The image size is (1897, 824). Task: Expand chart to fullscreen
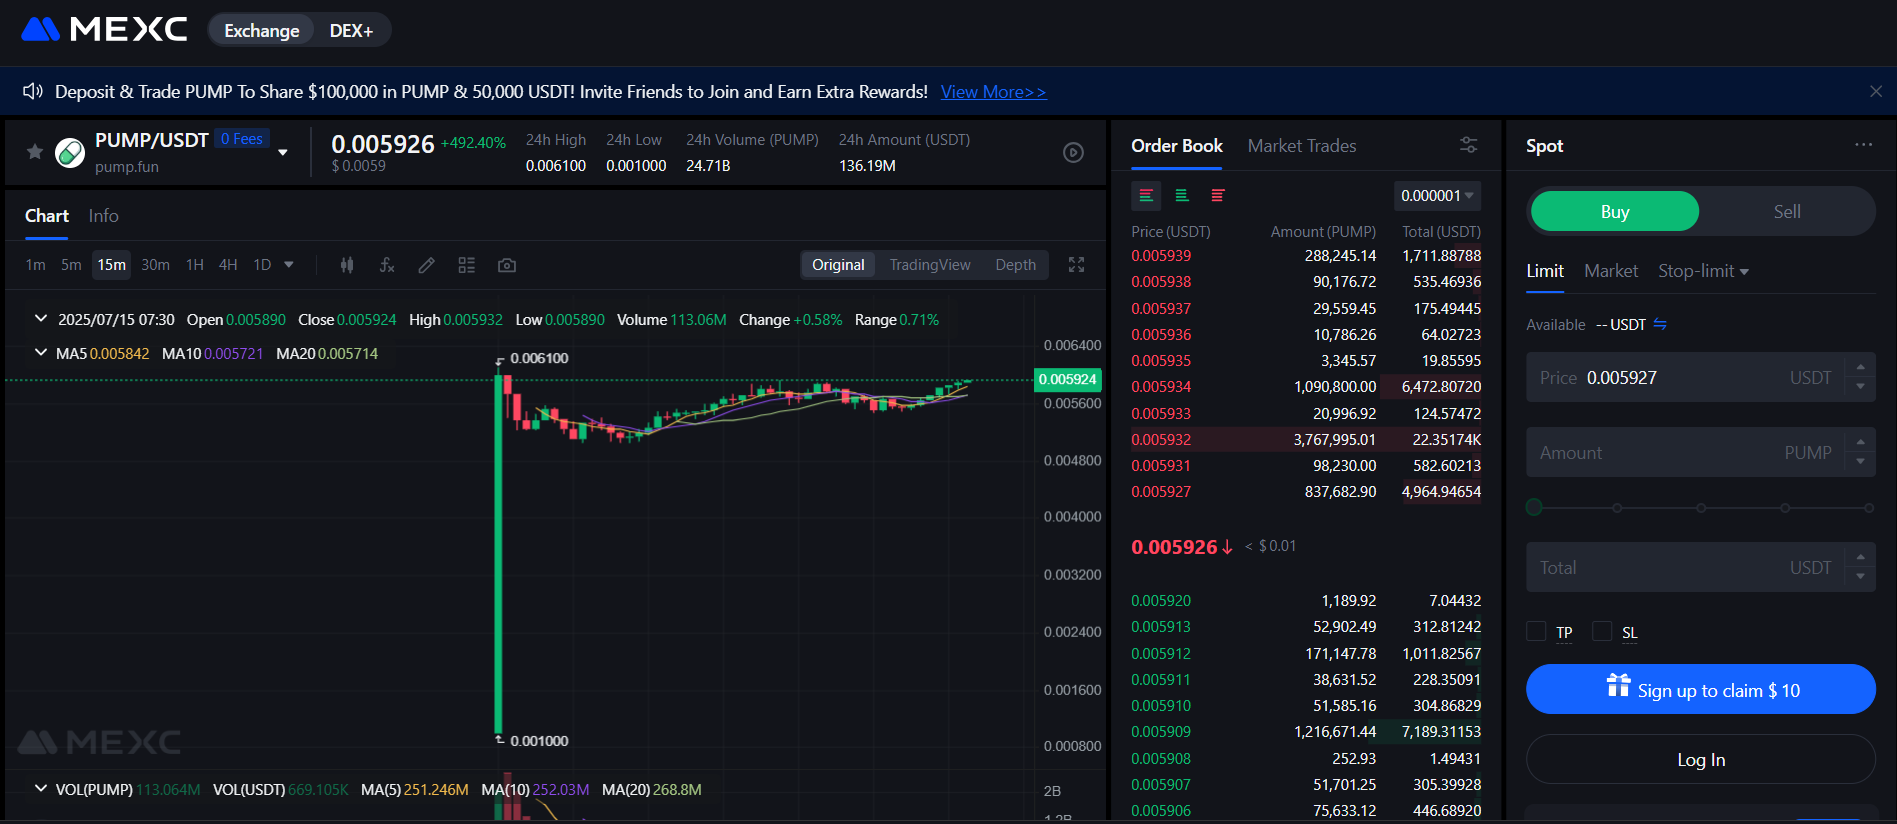[x=1076, y=265]
